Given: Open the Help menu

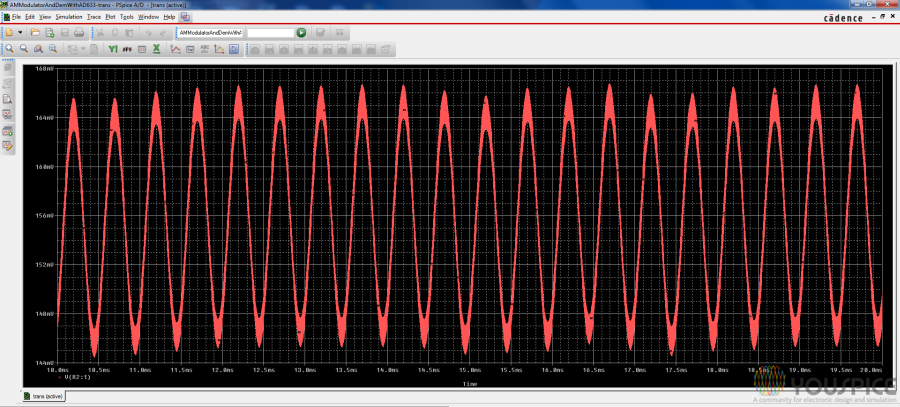Looking at the screenshot, I should [169, 17].
